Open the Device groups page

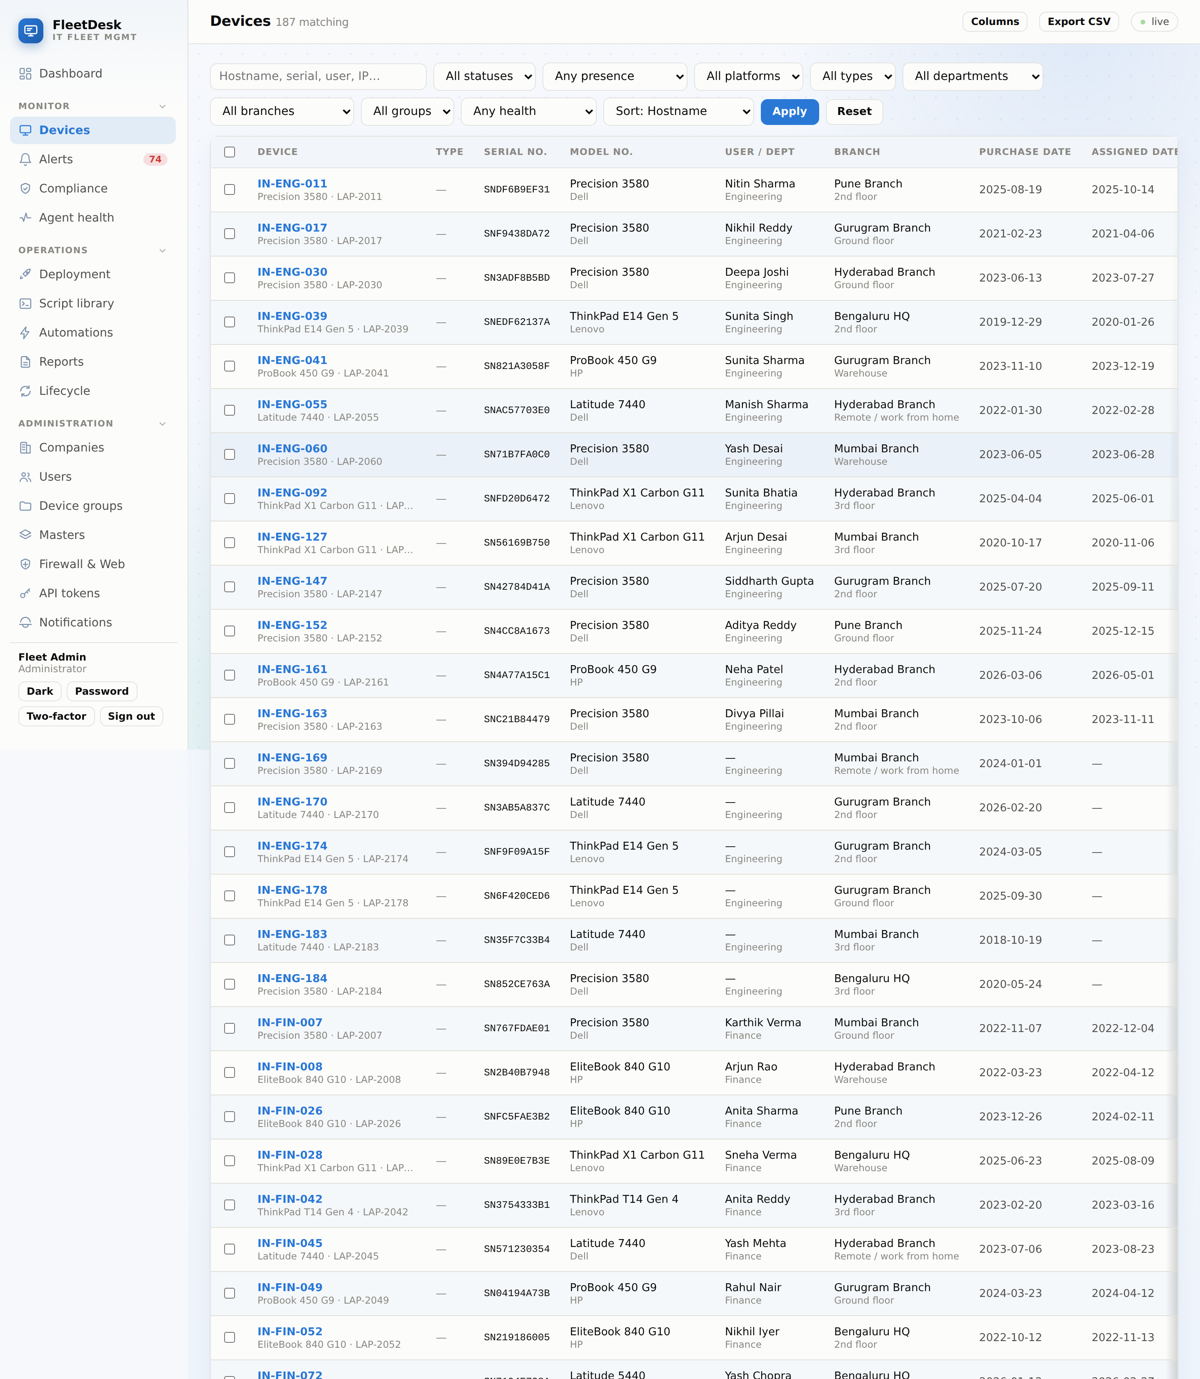[93, 506]
